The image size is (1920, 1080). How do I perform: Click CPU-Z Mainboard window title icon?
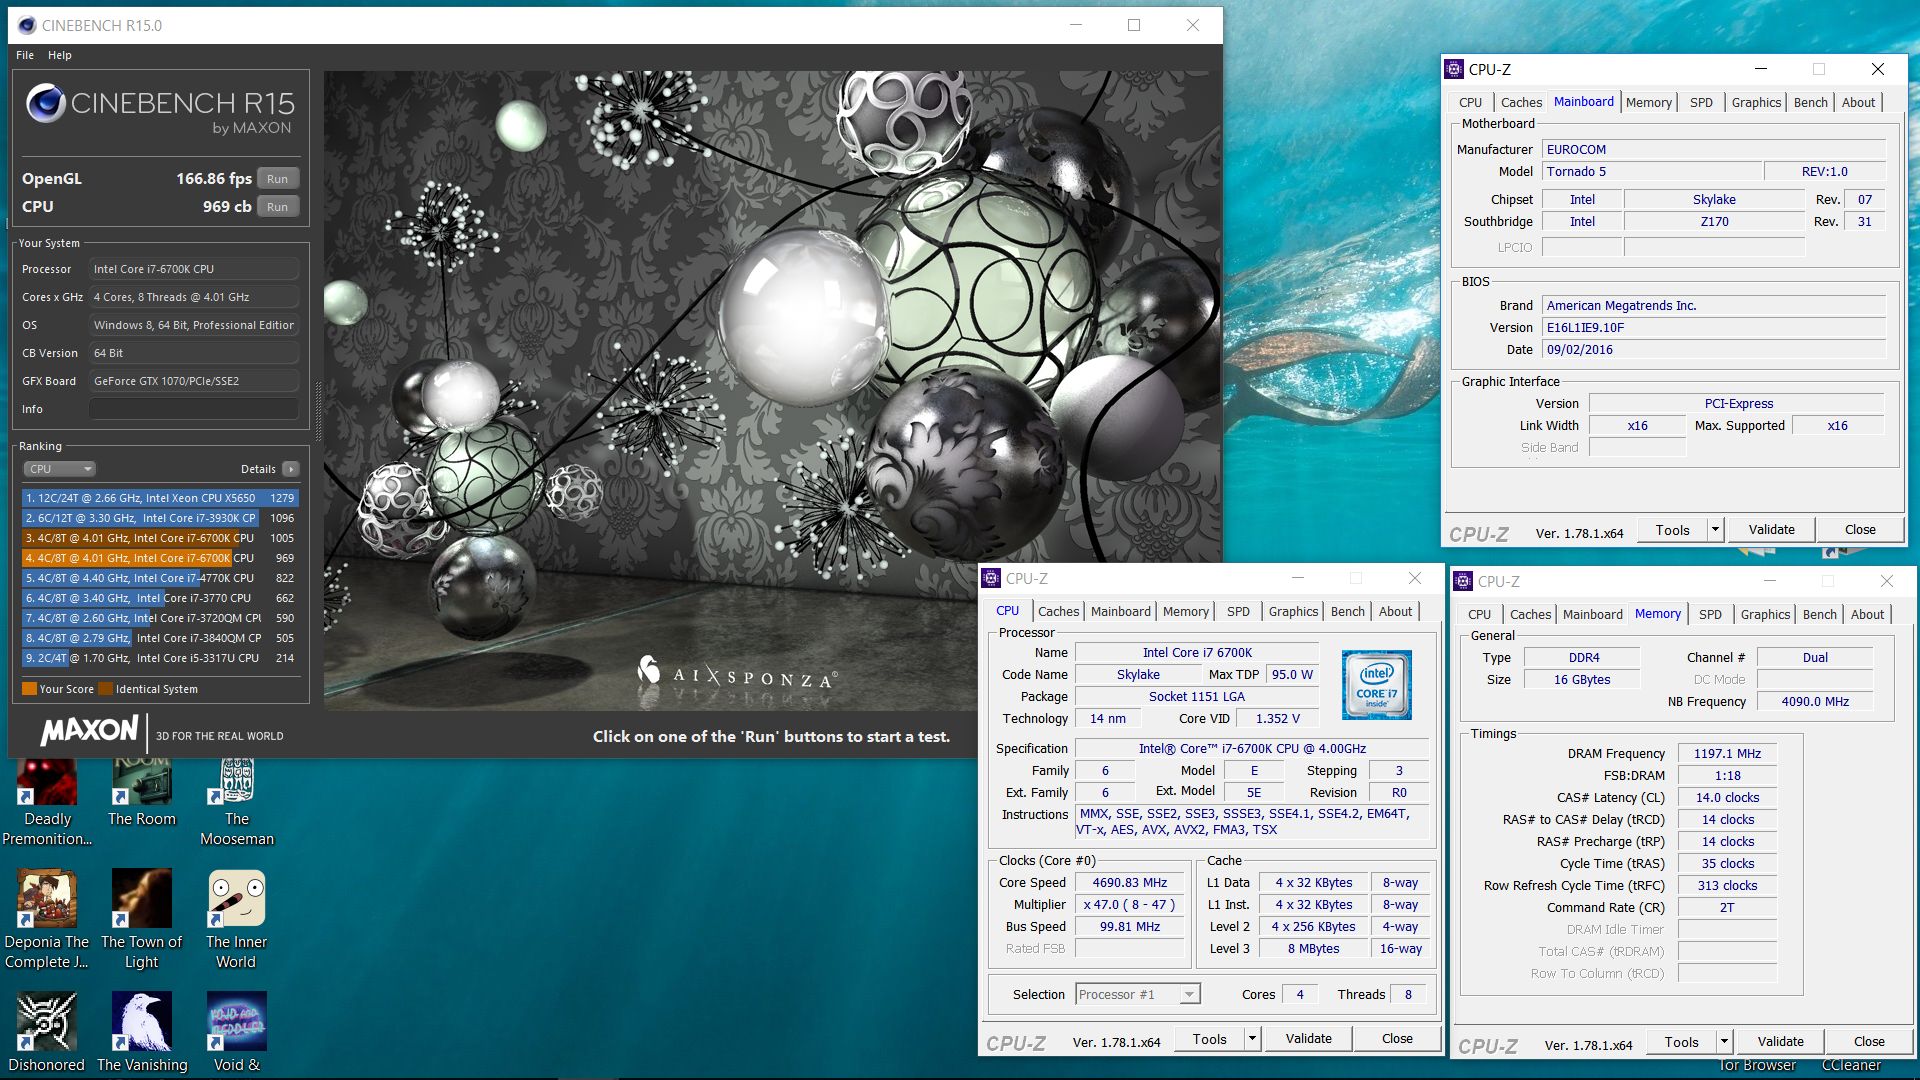(1454, 69)
